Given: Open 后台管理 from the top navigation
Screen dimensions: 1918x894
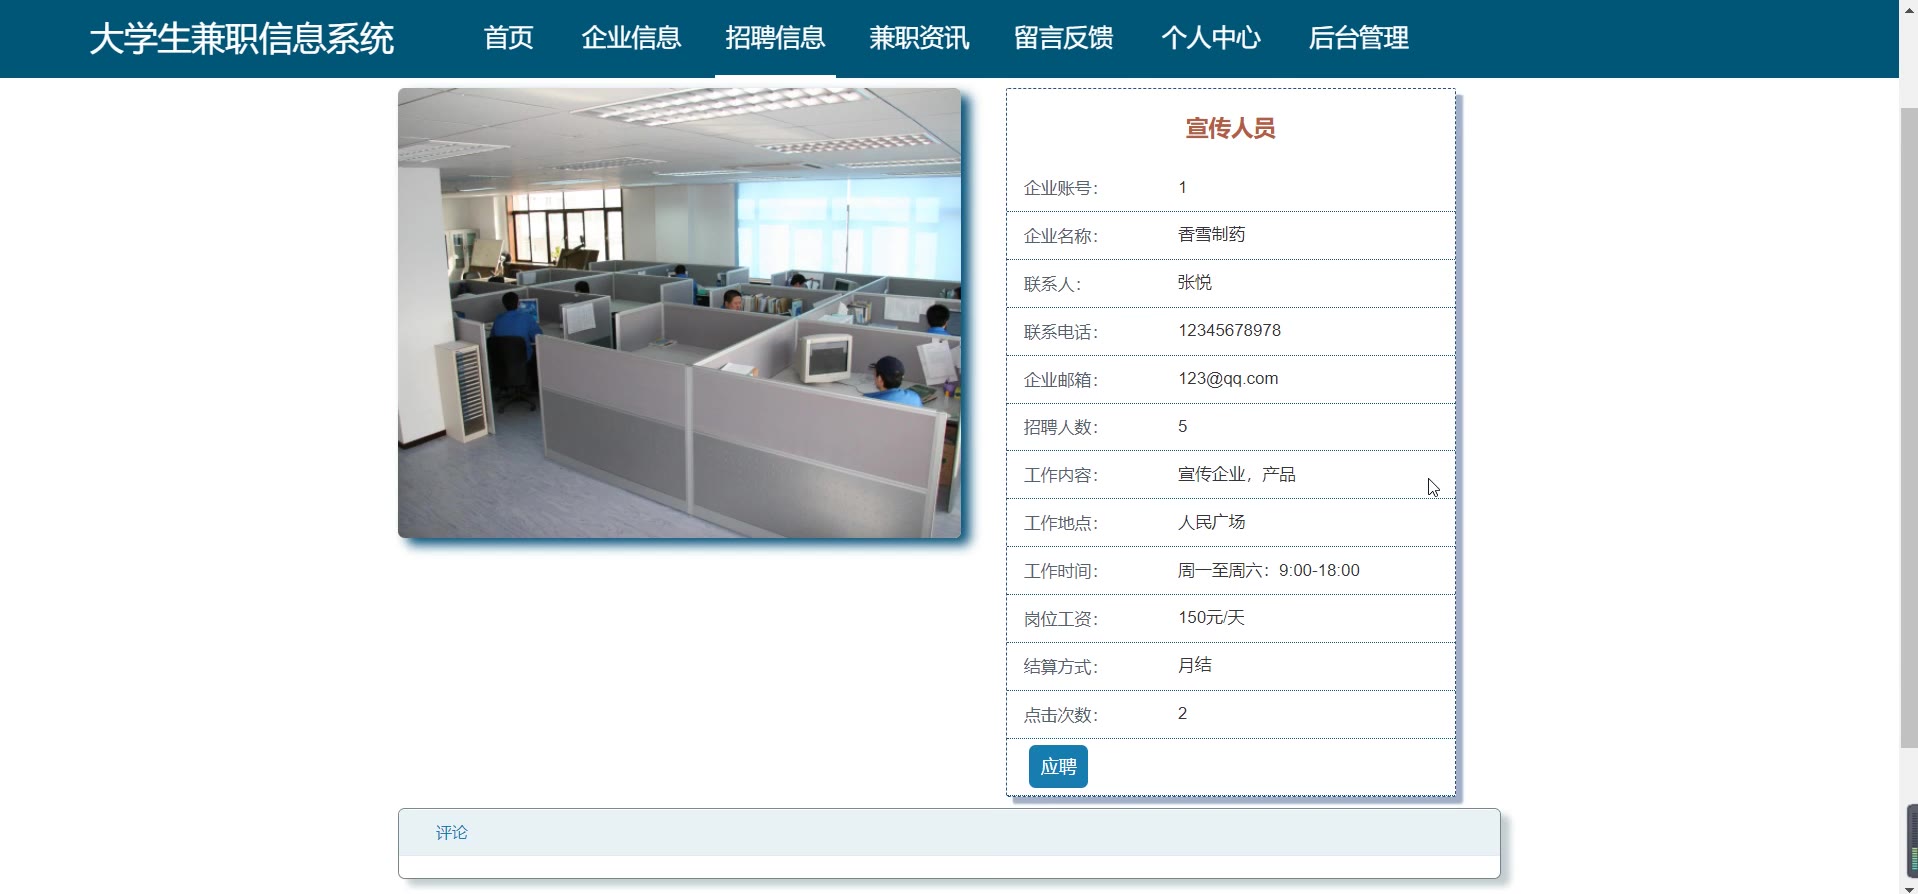Looking at the screenshot, I should (1358, 38).
